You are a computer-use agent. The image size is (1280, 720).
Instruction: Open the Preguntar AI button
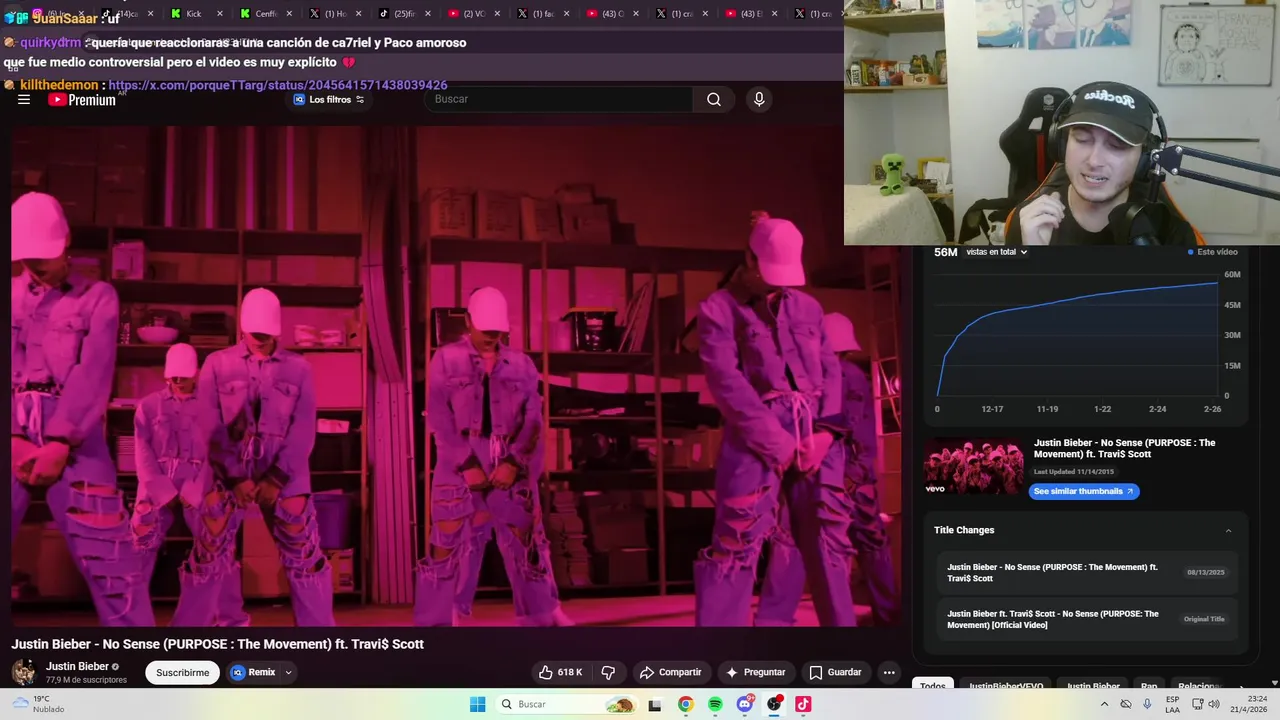(x=756, y=672)
